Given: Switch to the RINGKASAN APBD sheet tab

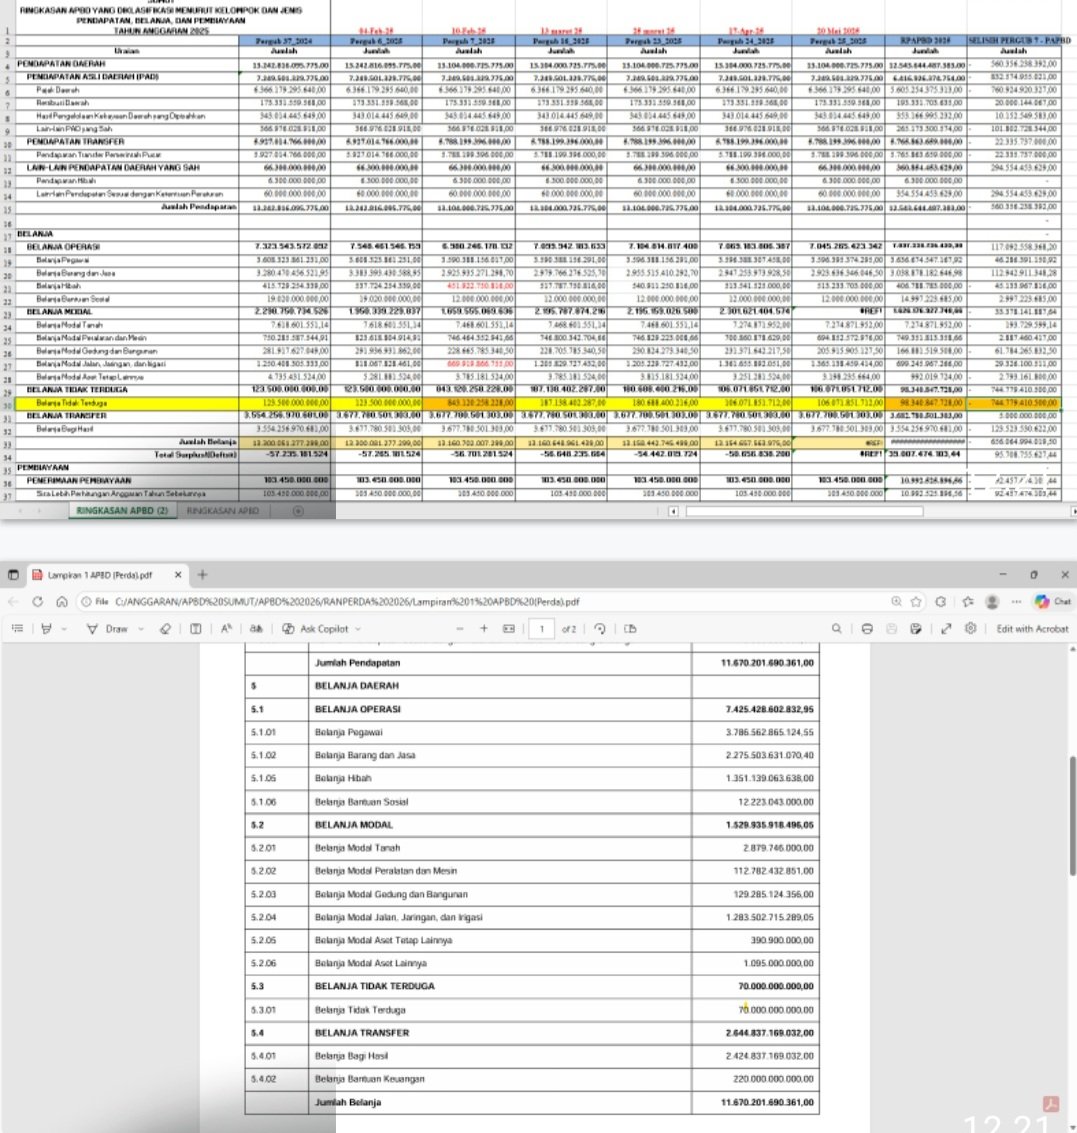Looking at the screenshot, I should 222,511.
